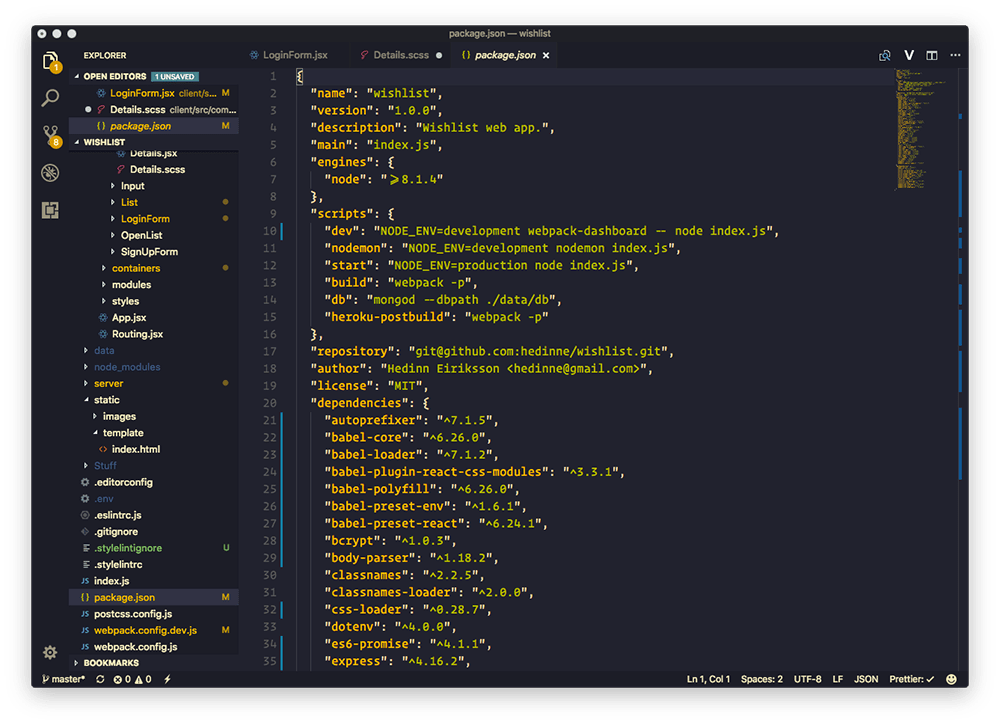This screenshot has height=725, width=1000.
Task: Open package.json in Open Editors list
Action: [153, 126]
